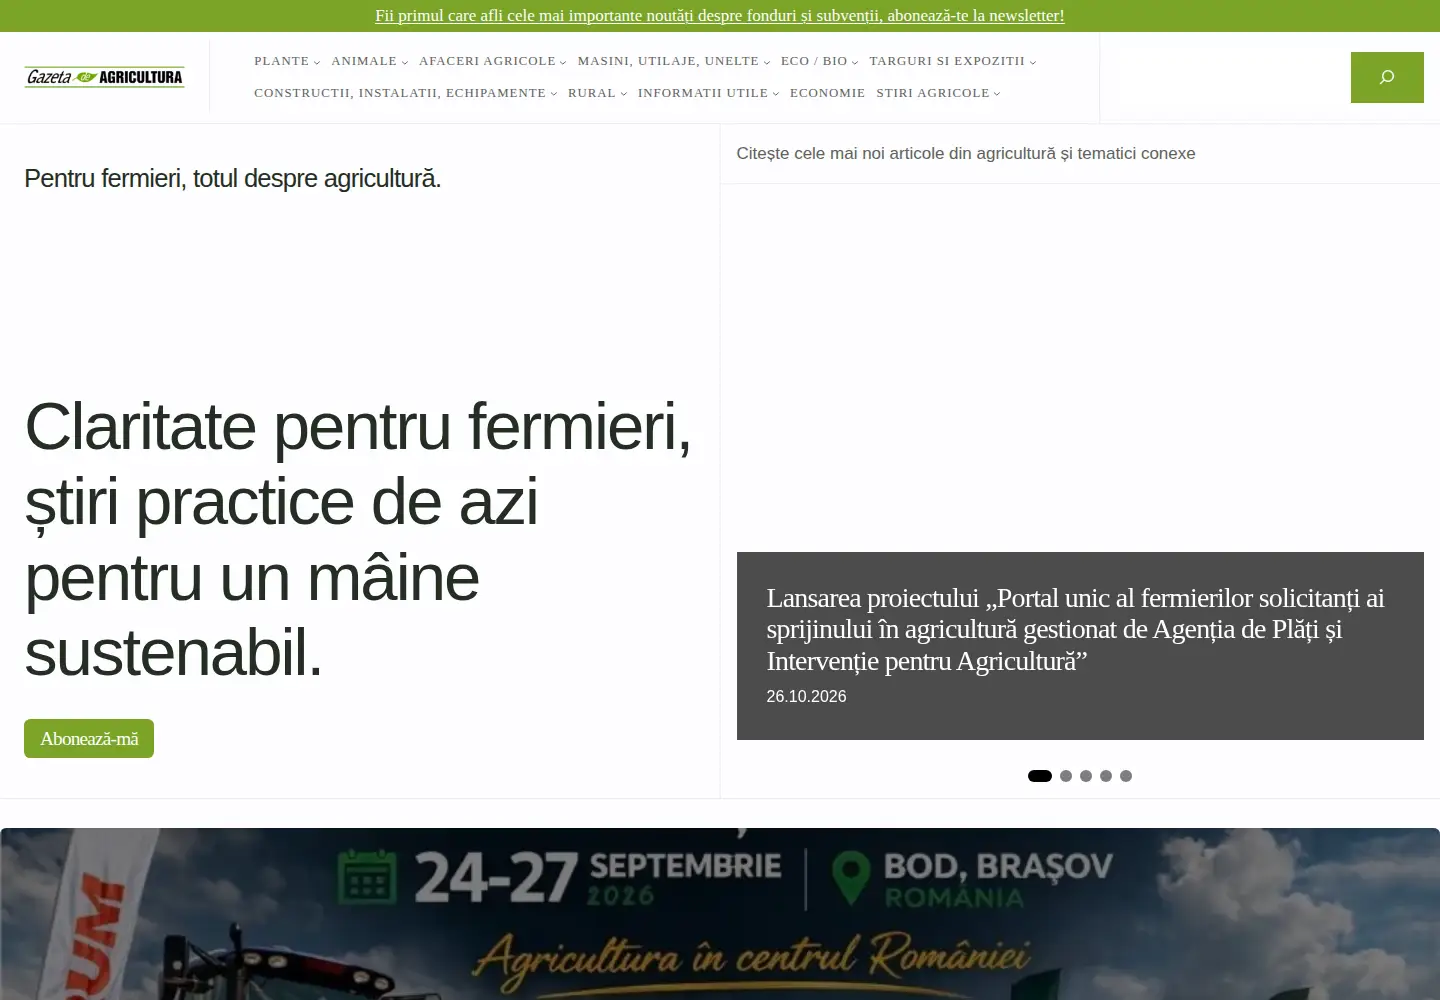Click the 'Claritate pentru fermieri' headline

(x=358, y=539)
